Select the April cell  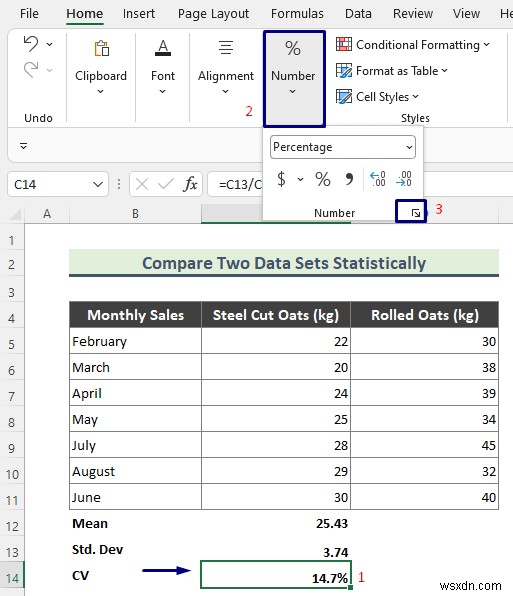pyautogui.click(x=135, y=393)
